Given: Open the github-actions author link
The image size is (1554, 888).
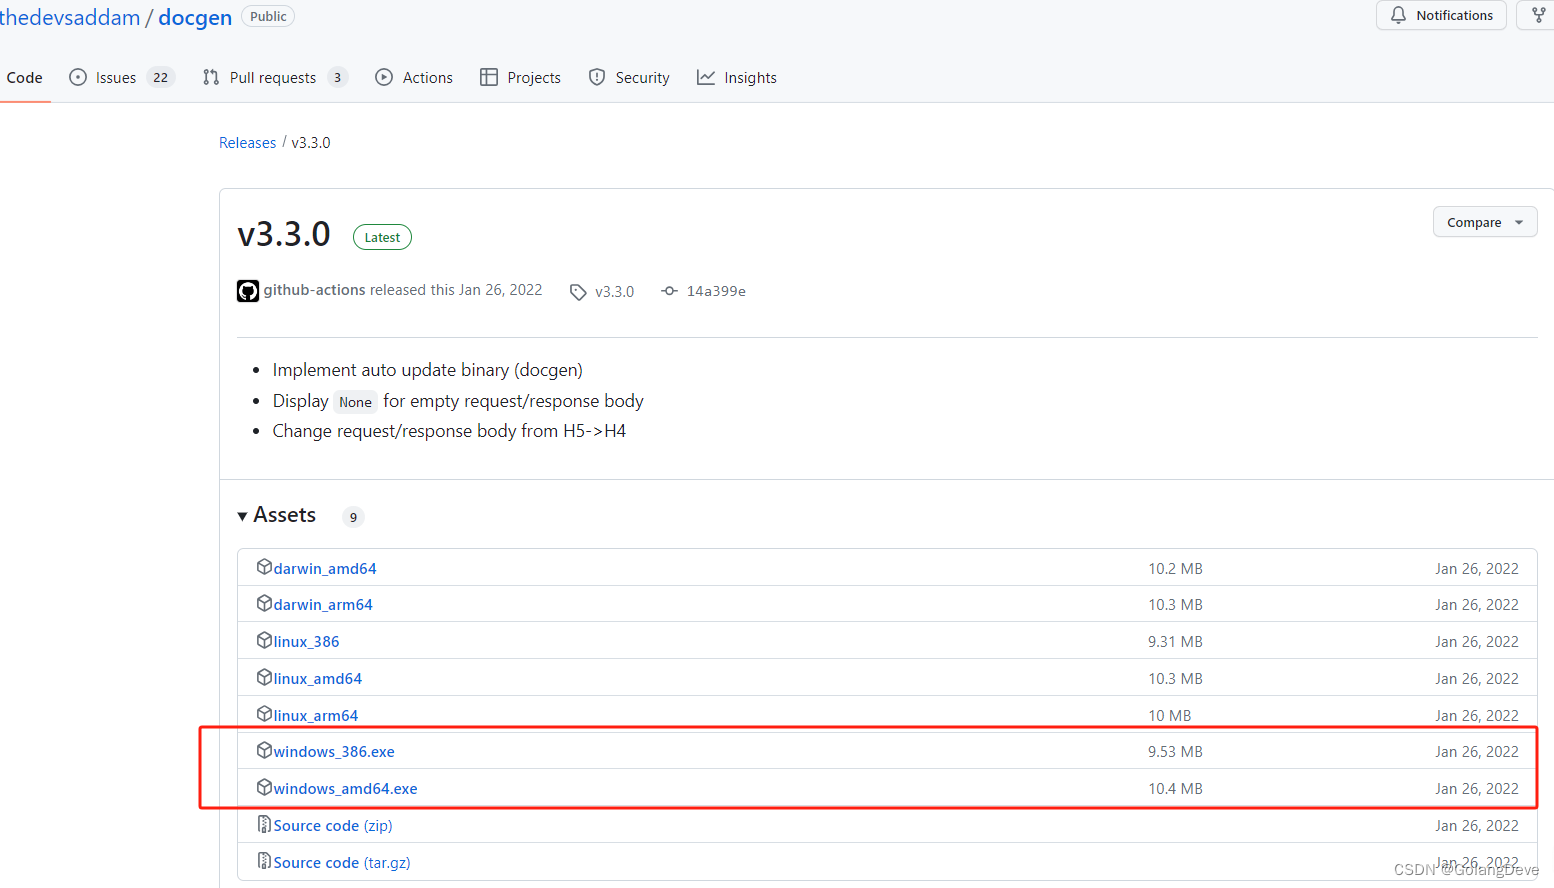Looking at the screenshot, I should coord(314,290).
